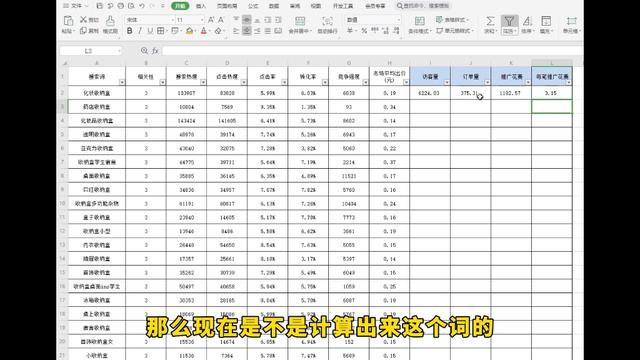The height and width of the screenshot is (360, 640).
Task: Click the Fill icon in the ribbon
Action: (x=546, y=21)
